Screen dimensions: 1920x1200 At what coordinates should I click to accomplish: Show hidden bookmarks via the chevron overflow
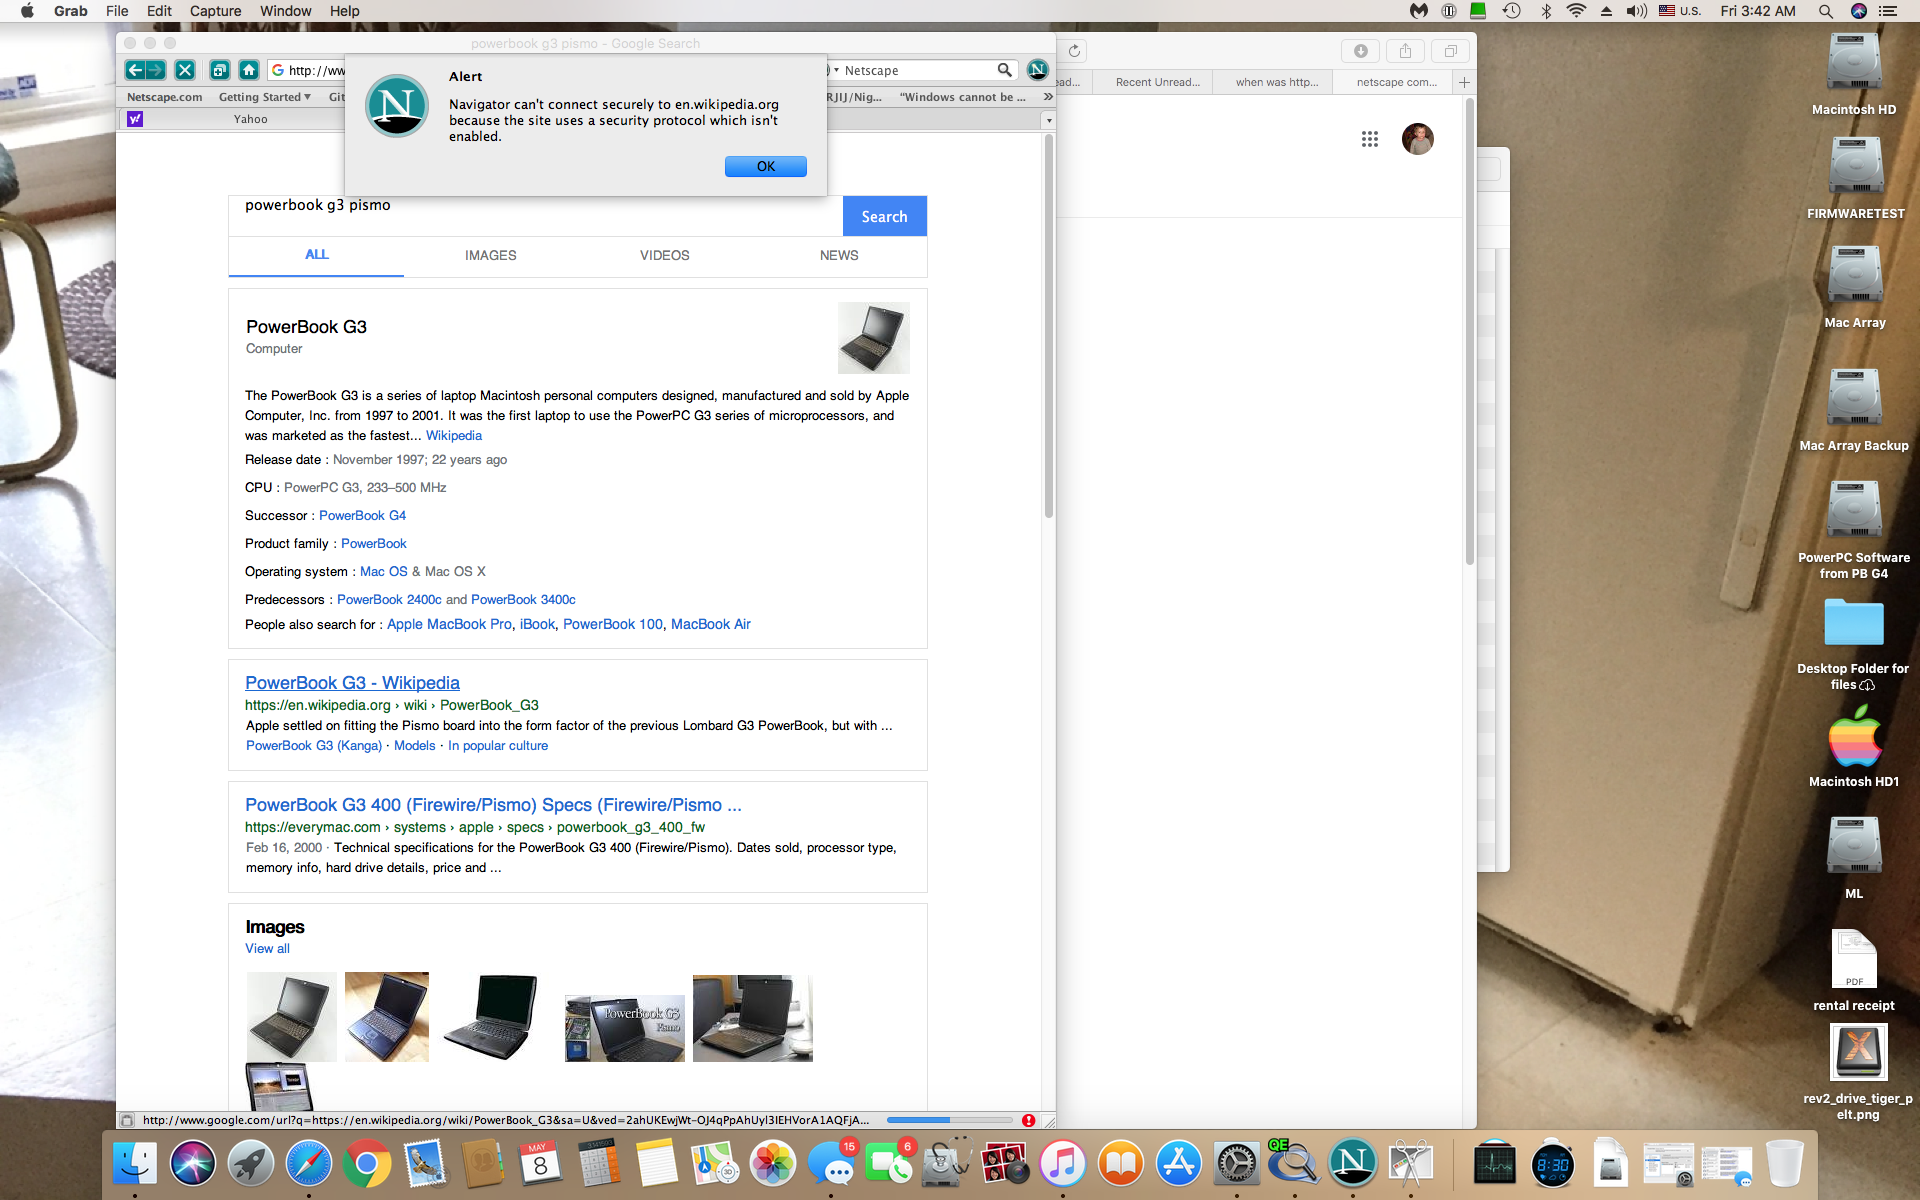[x=1047, y=97]
